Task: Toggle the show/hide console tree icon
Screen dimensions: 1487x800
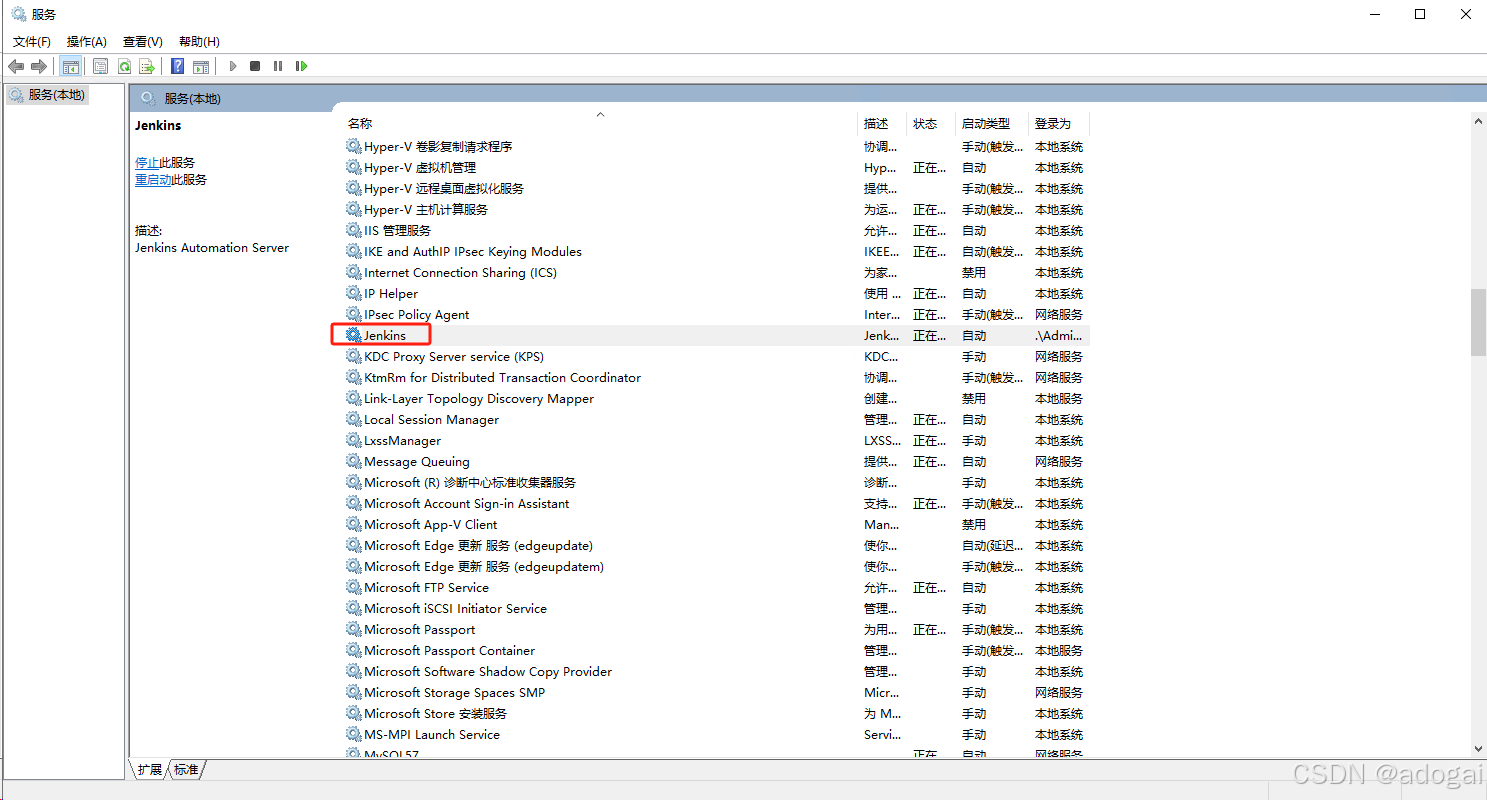Action: point(70,66)
